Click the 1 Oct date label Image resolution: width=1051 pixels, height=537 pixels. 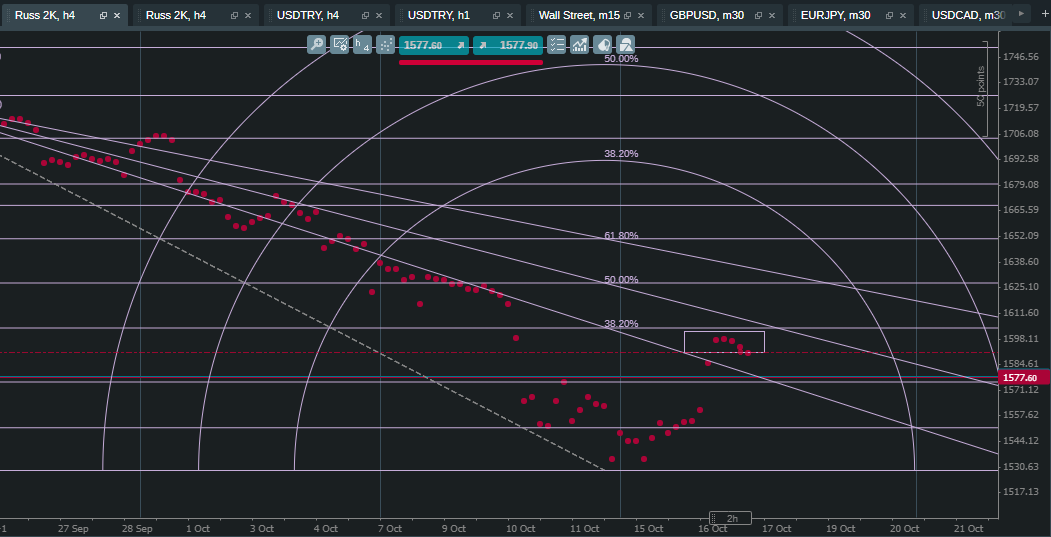[x=197, y=528]
